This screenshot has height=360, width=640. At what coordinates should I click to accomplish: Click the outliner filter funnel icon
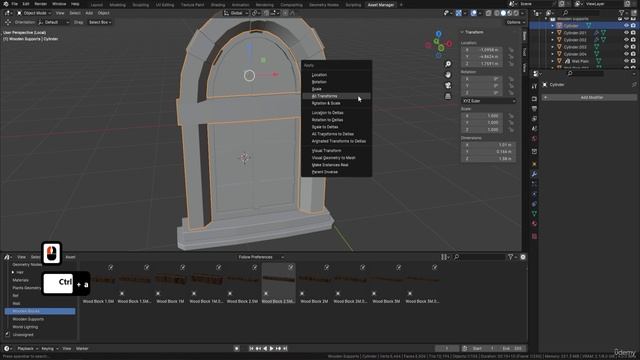click(x=622, y=13)
